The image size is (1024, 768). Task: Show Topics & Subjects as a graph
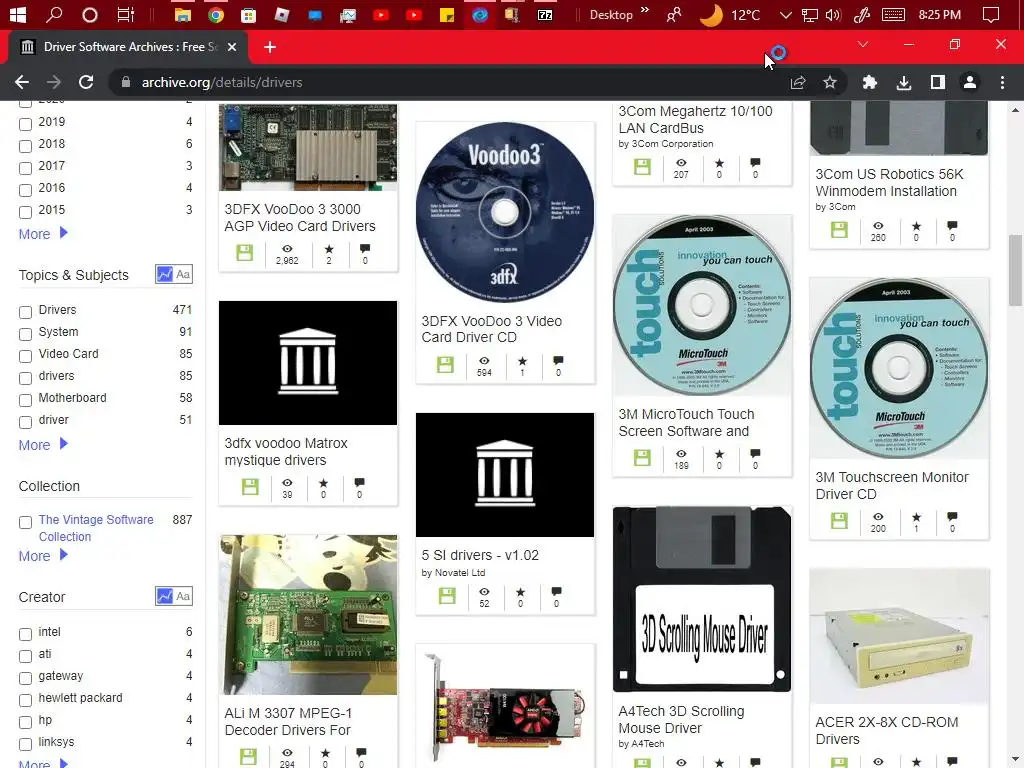164,274
